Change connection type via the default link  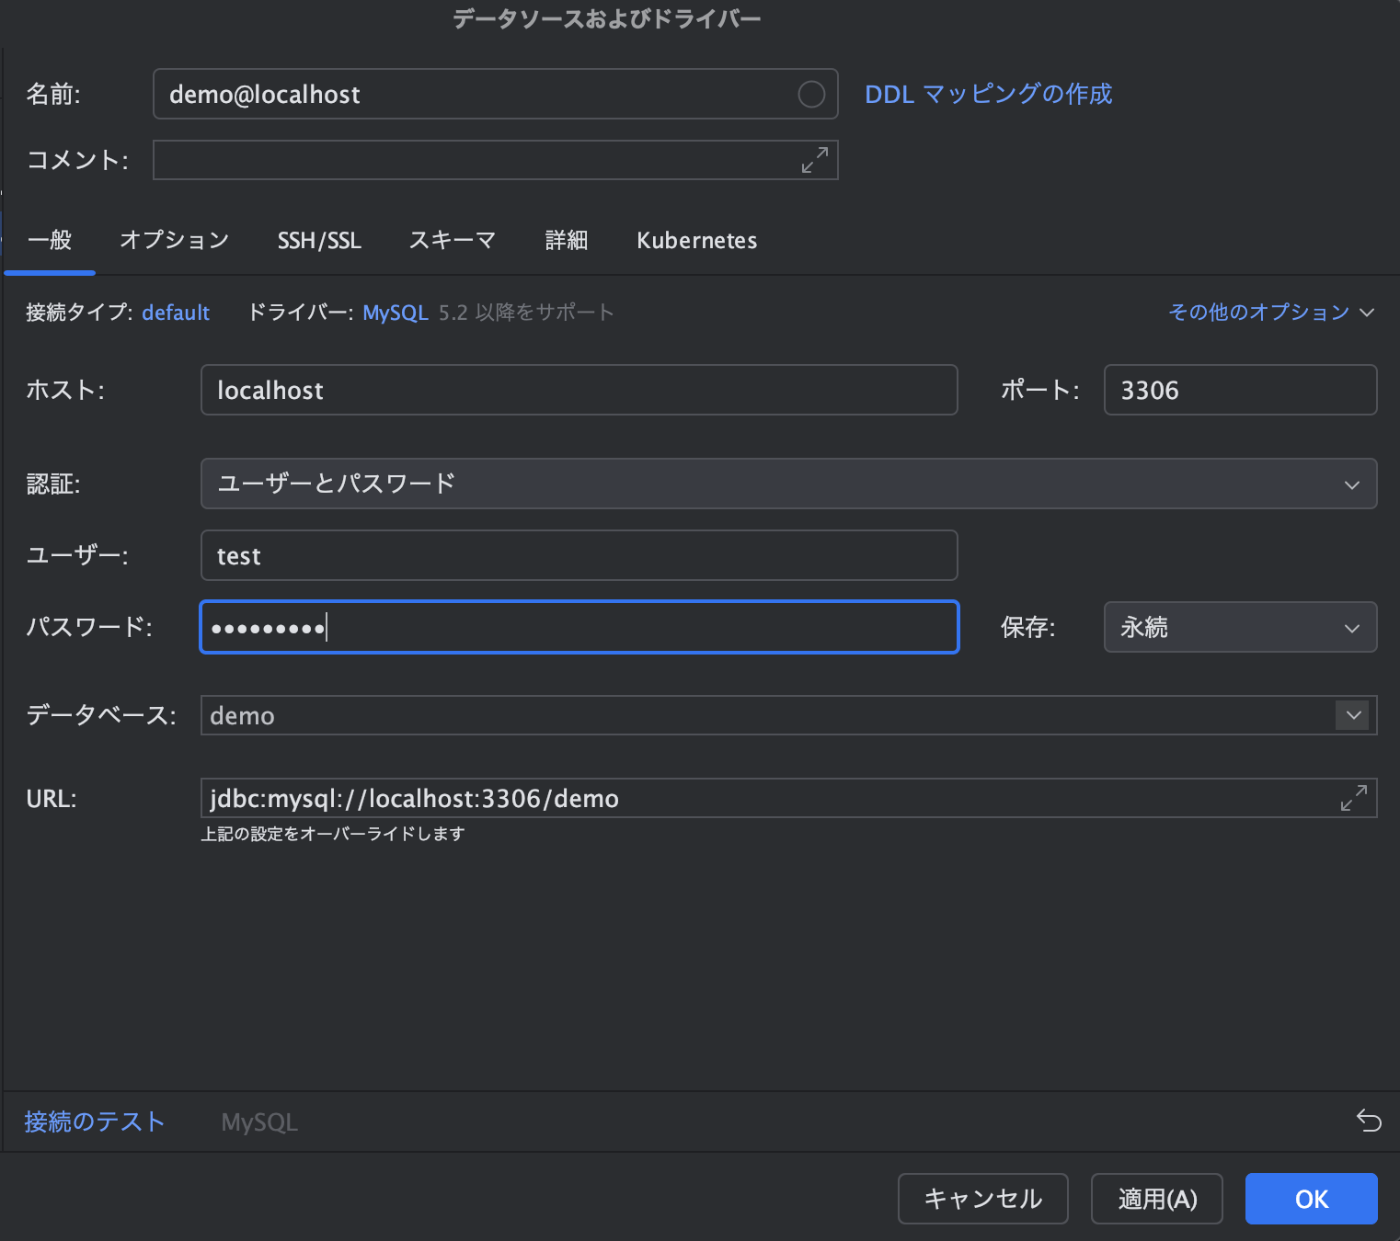point(175,312)
